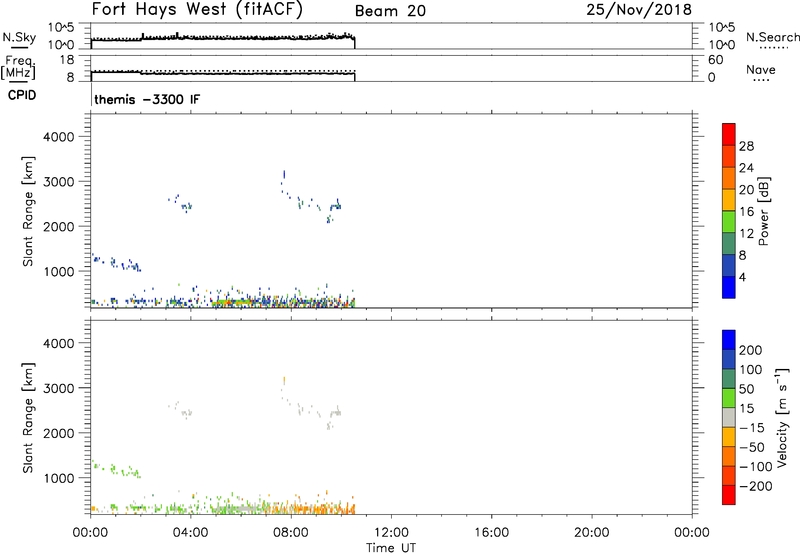Click the "28" Power colorbar label
Image resolution: width=800 pixels, height=554 pixels.
click(x=746, y=146)
